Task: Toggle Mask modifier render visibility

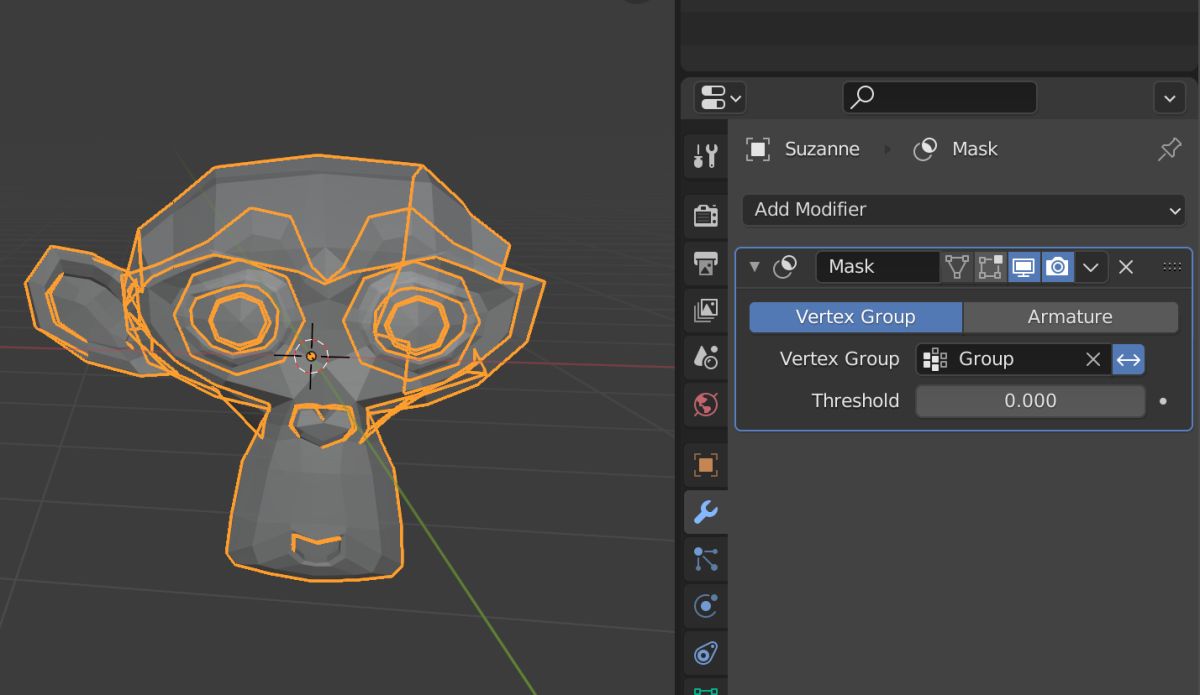Action: 1057,267
